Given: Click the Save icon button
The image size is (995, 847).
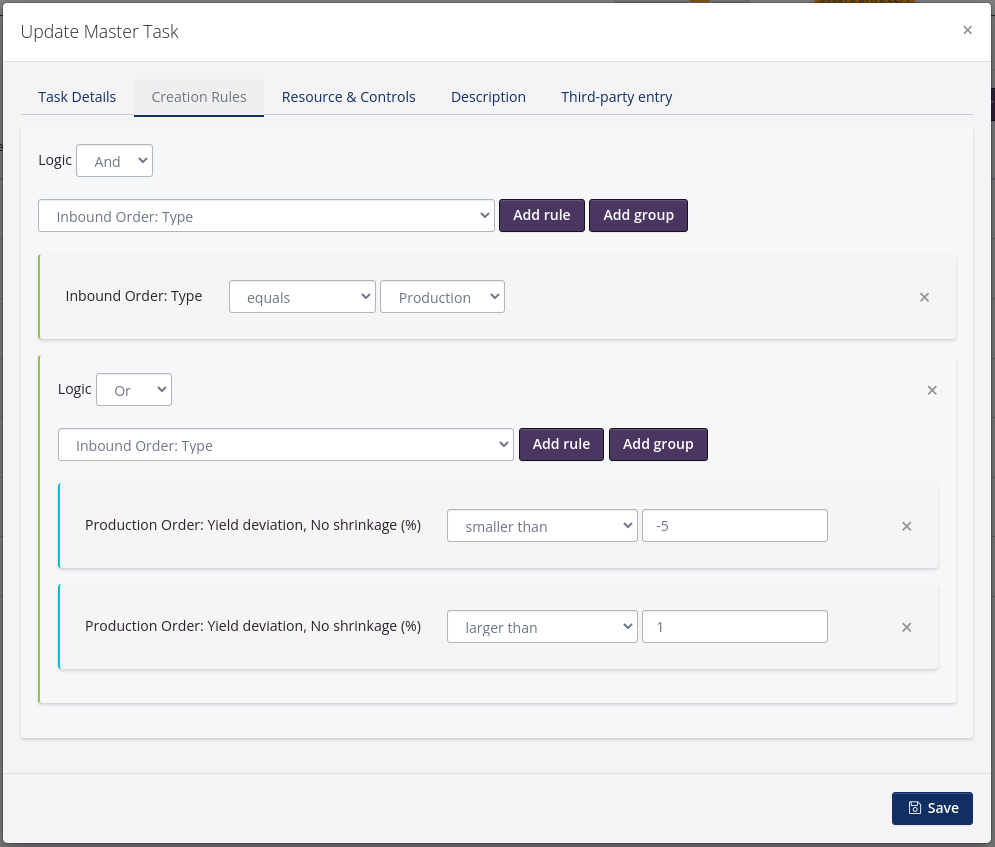Looking at the screenshot, I should 916,808.
